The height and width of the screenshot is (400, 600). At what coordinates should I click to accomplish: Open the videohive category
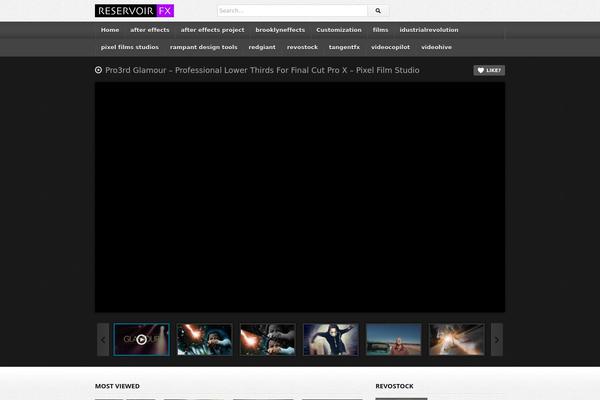click(x=436, y=47)
